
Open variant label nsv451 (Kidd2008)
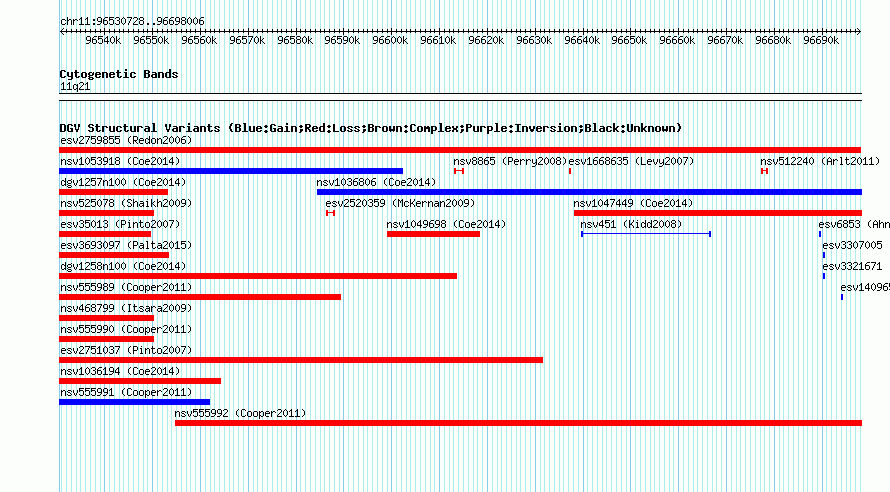[631, 224]
